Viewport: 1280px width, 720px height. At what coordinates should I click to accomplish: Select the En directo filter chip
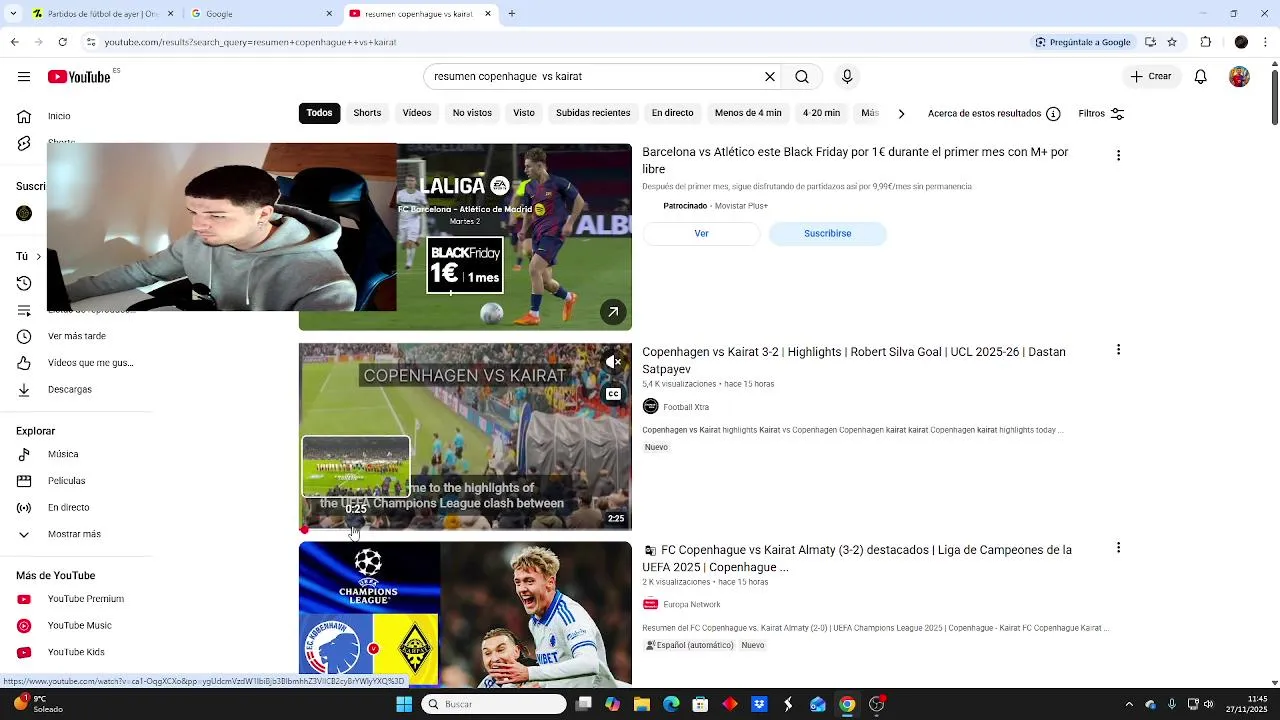click(x=672, y=113)
